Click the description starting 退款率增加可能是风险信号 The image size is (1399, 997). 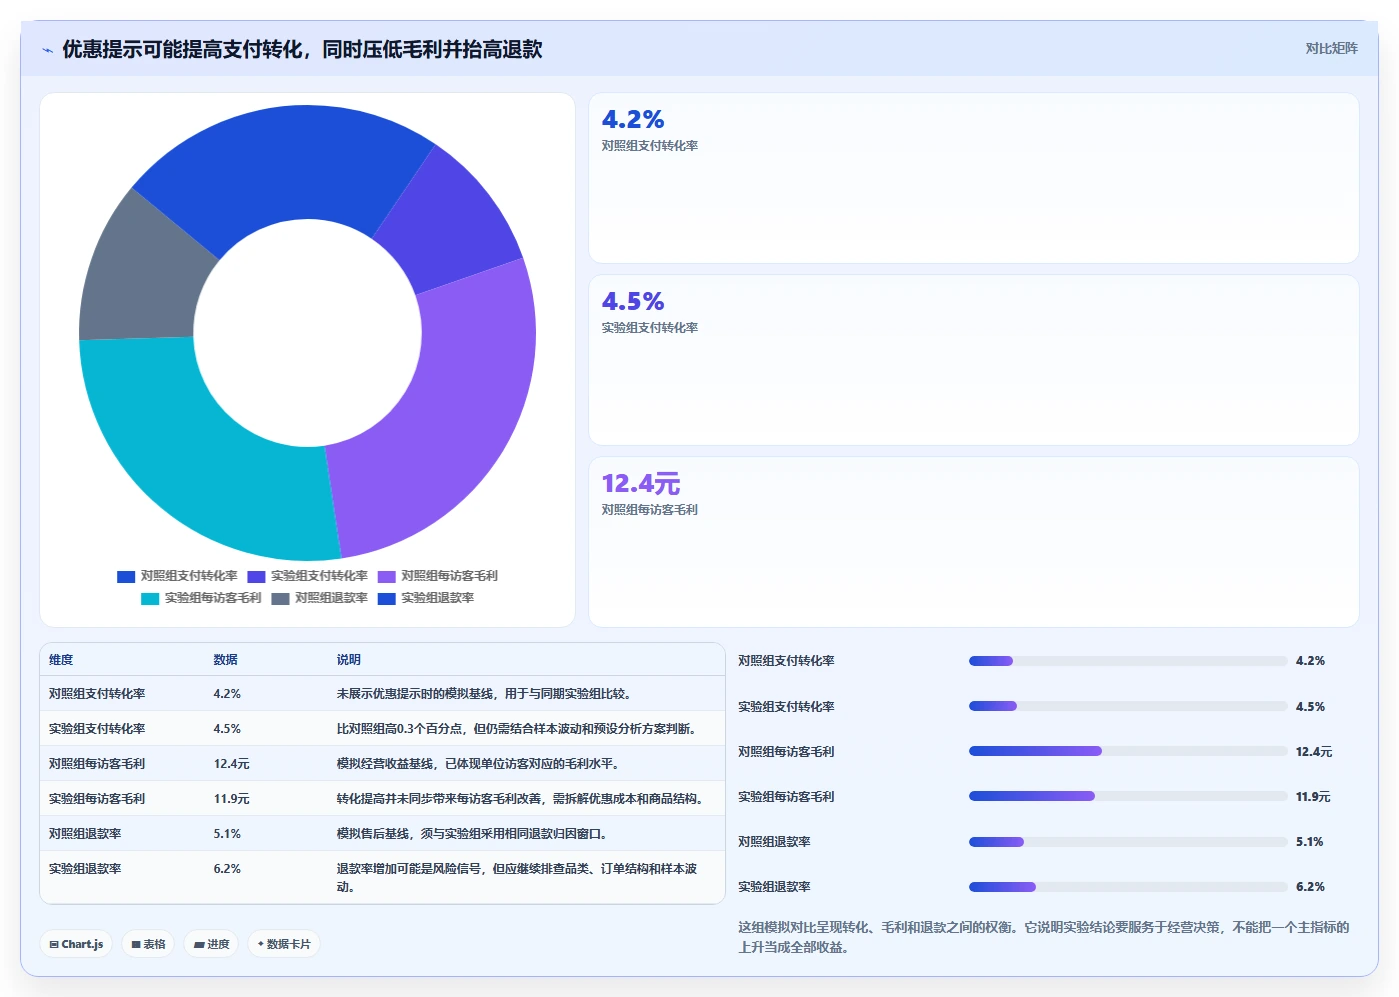(x=518, y=878)
